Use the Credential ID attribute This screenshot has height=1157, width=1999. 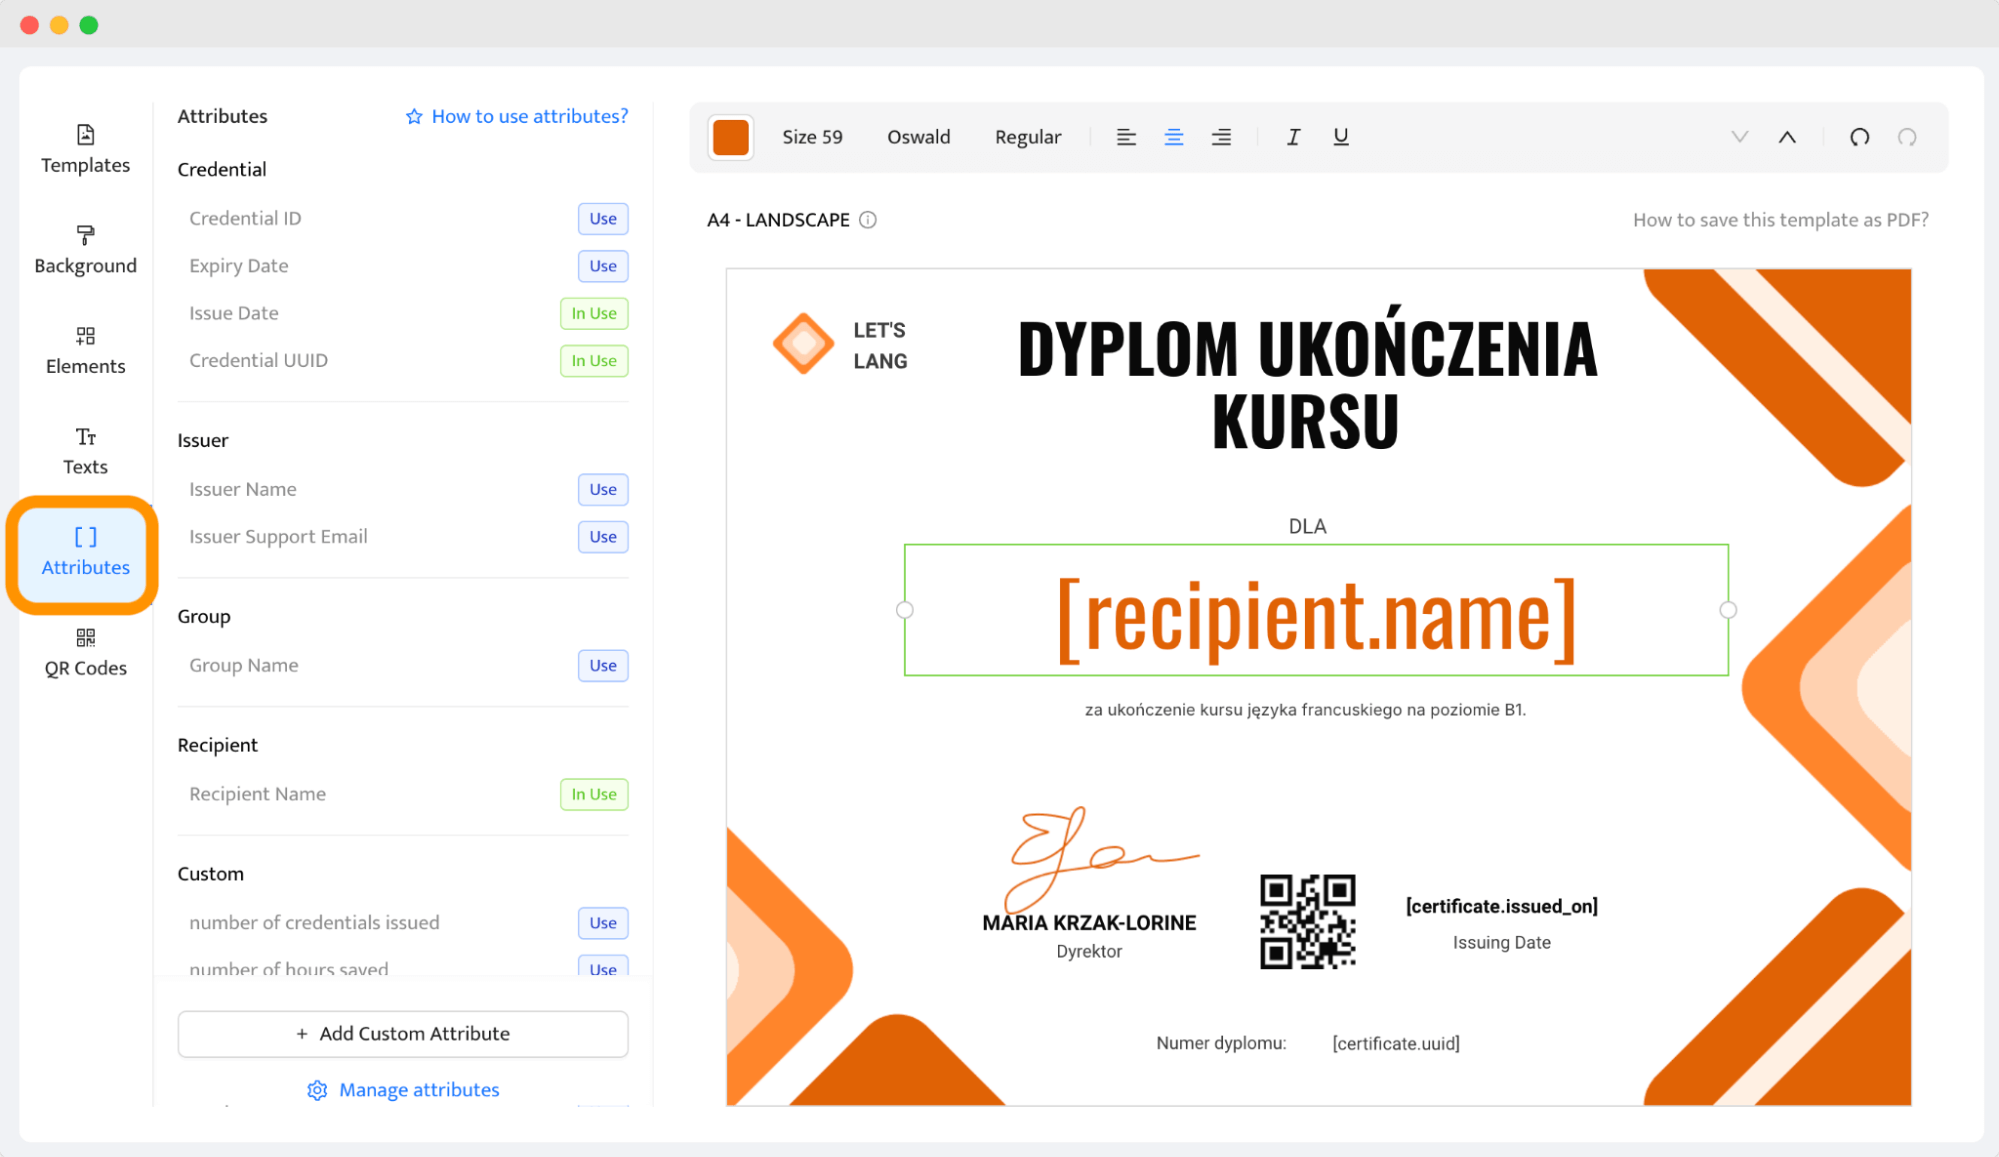[x=603, y=219]
